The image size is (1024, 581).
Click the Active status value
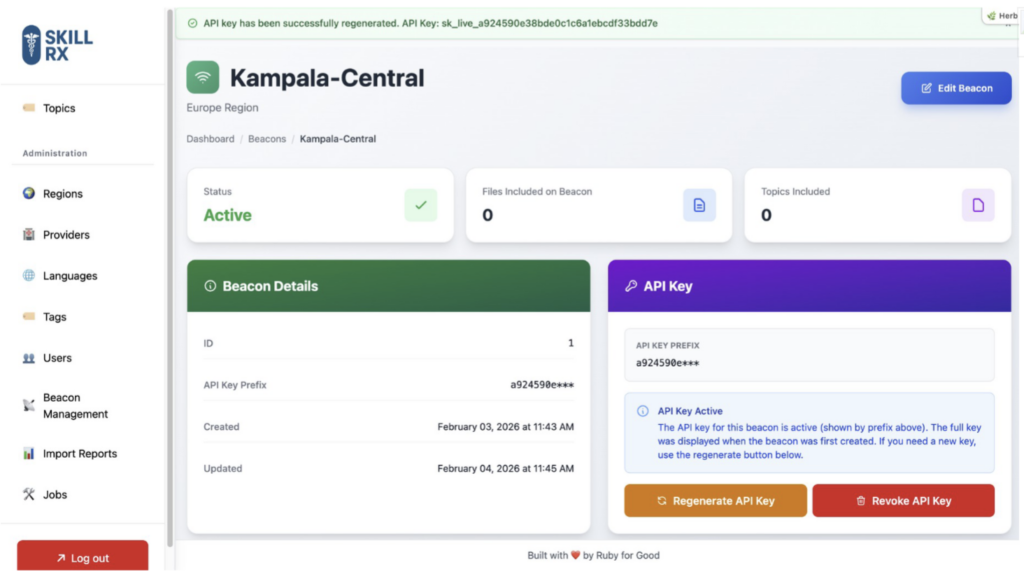[227, 215]
